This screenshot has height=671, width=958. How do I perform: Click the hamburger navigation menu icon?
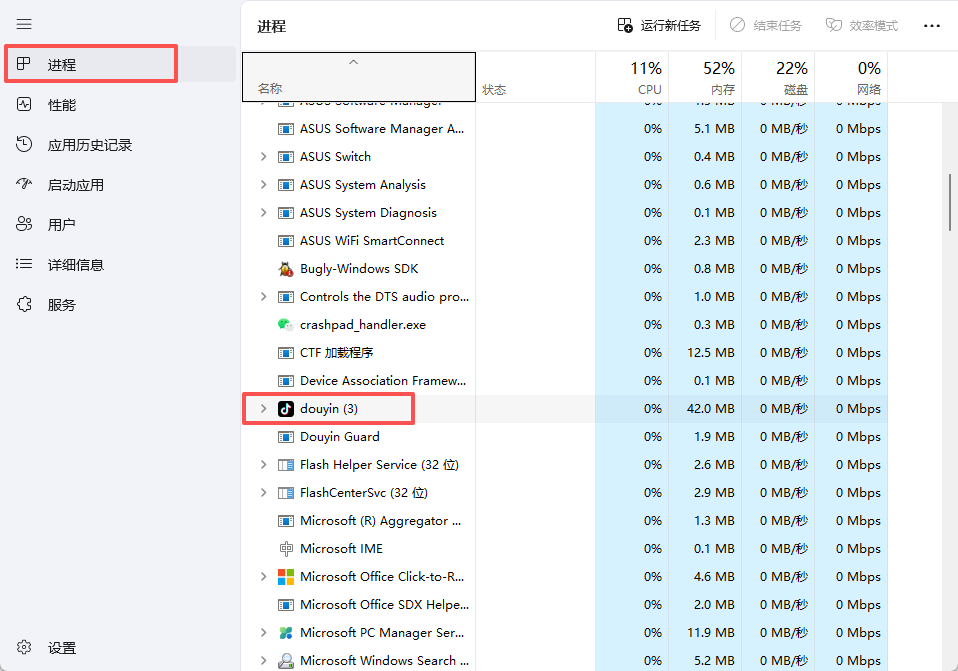25,24
